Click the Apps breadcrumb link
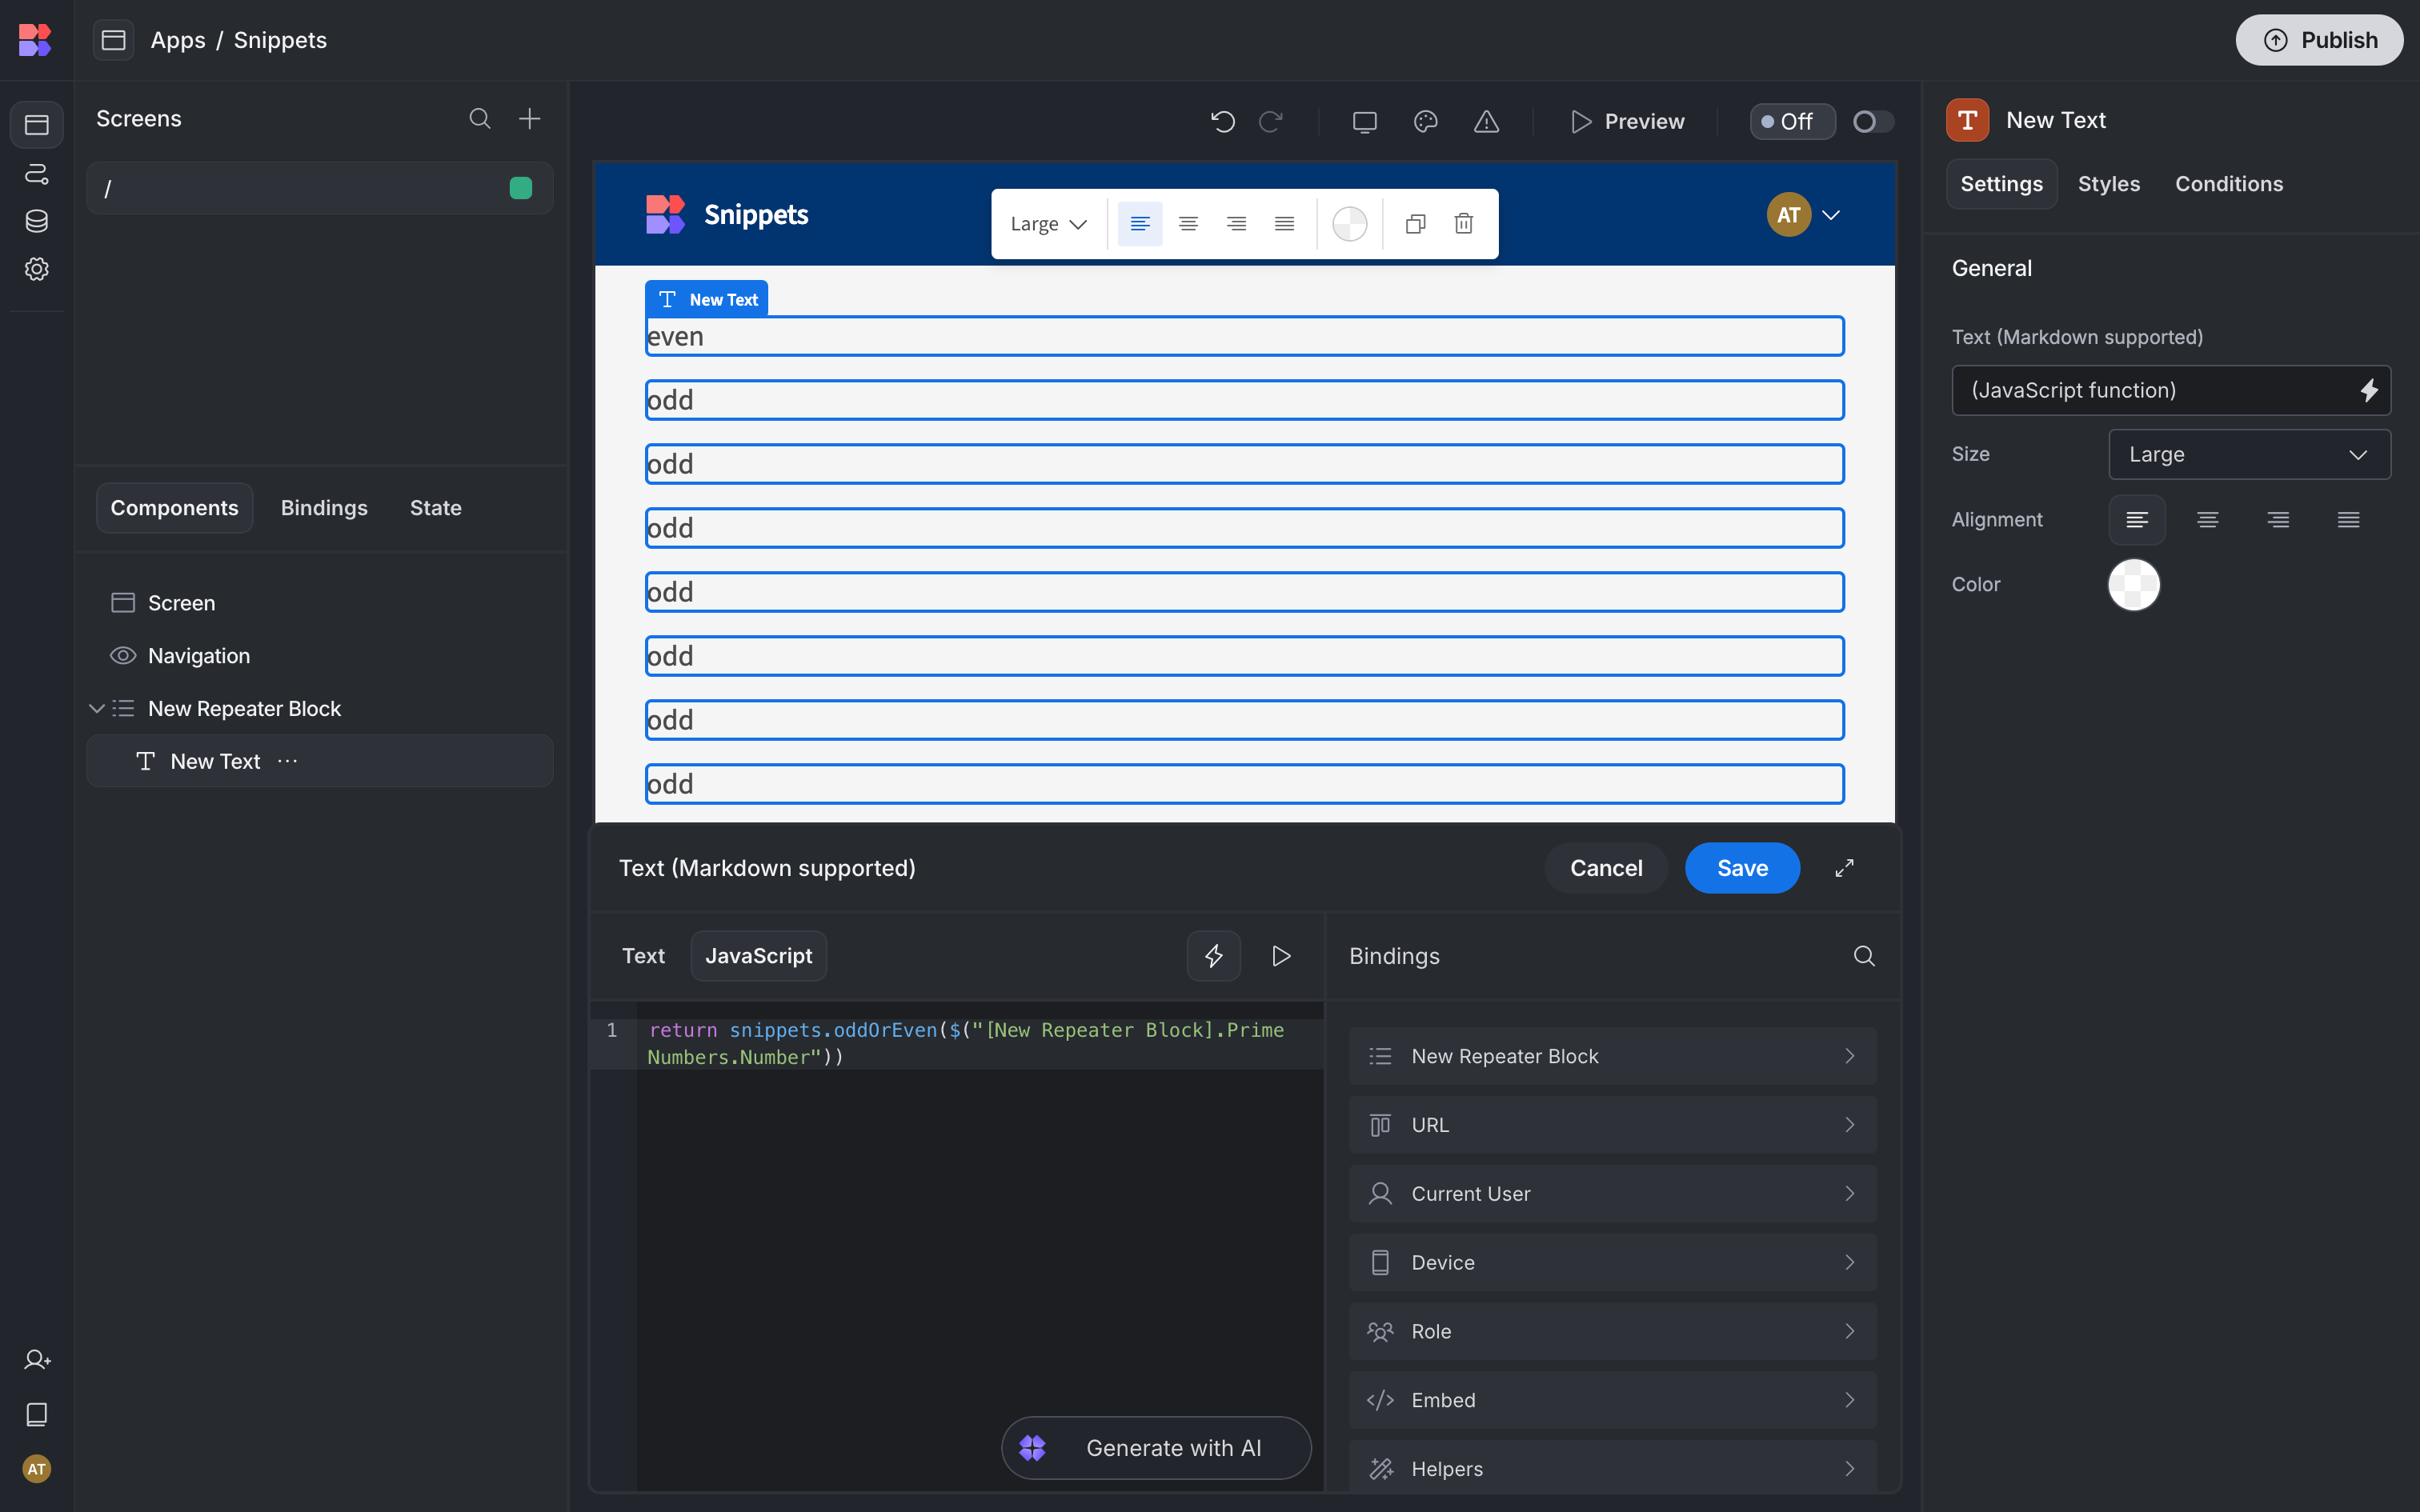This screenshot has height=1512, width=2420. coord(178,40)
